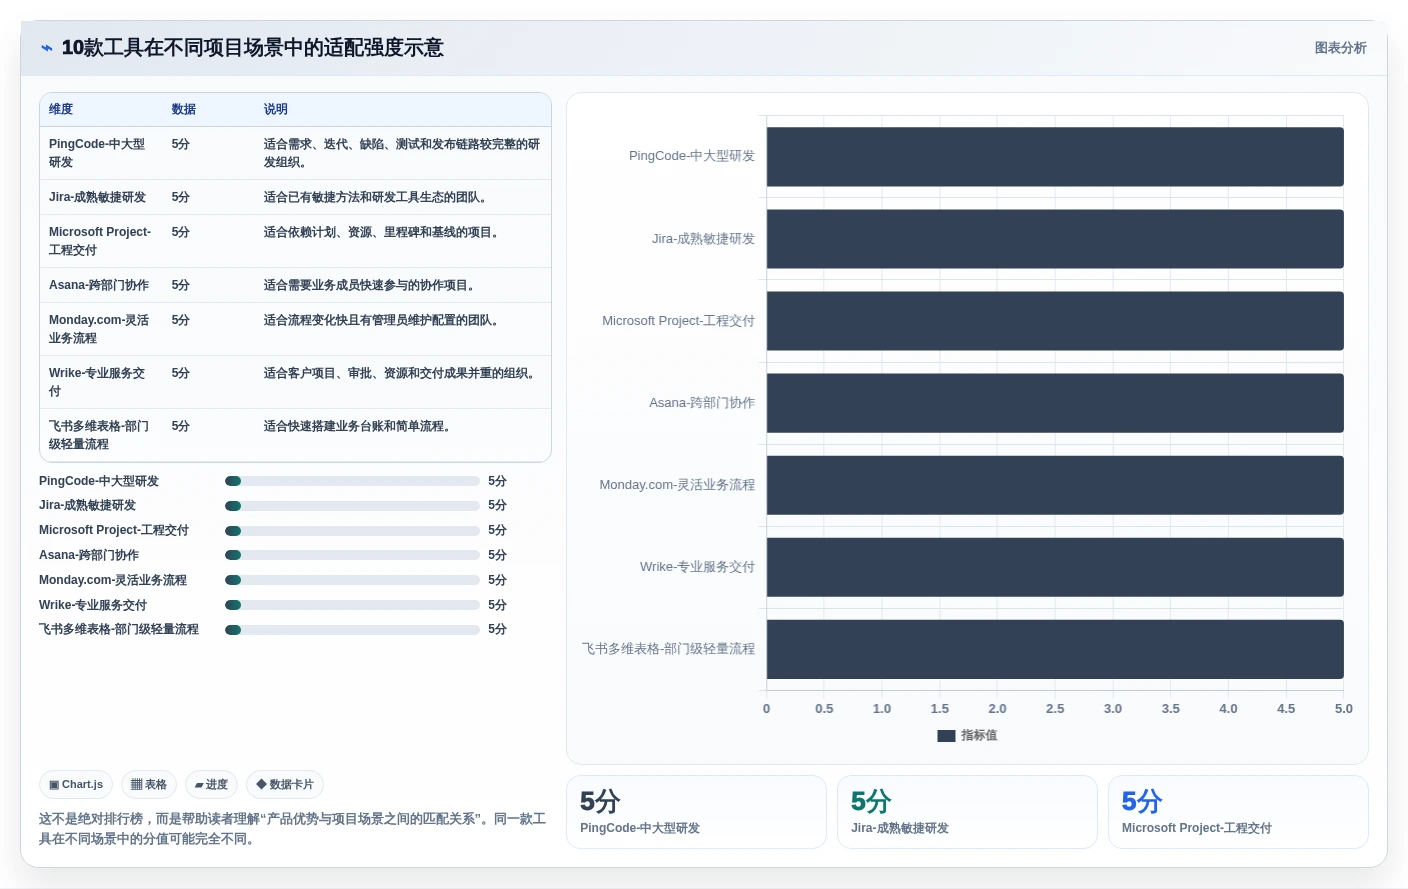Viewport: 1408px width, 889px height.
Task: Click the Jira-成熟敏捷研发 progress bar
Action: tap(352, 506)
